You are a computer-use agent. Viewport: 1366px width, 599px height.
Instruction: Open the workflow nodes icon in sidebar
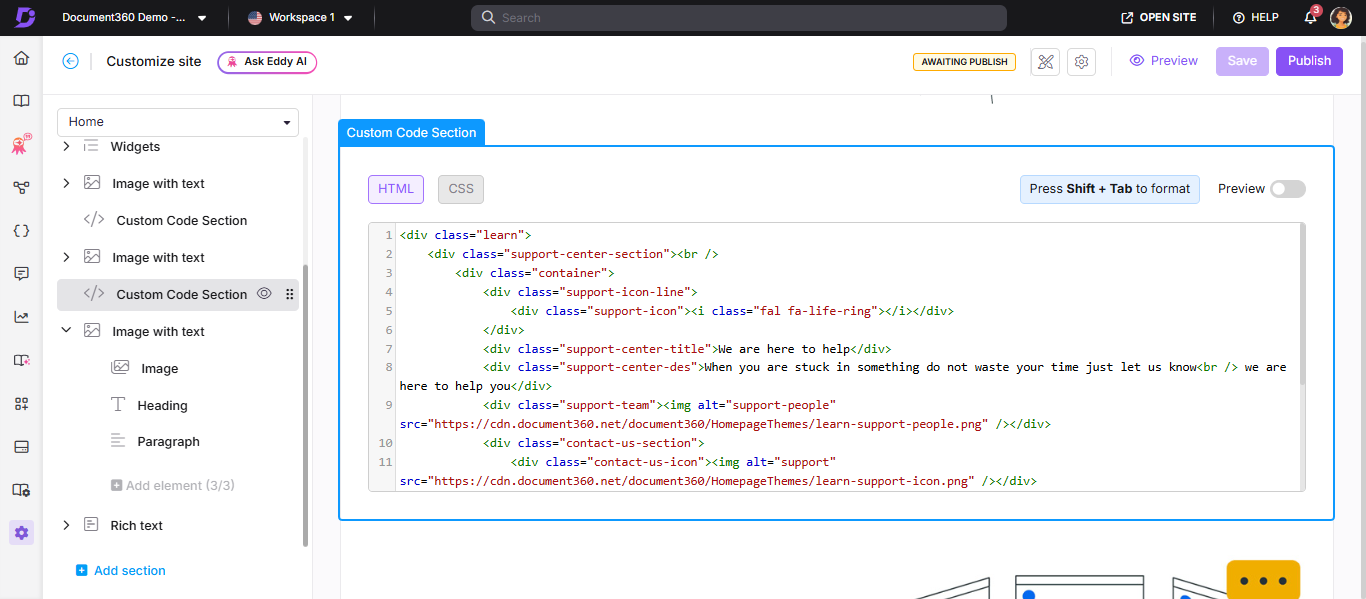point(21,187)
